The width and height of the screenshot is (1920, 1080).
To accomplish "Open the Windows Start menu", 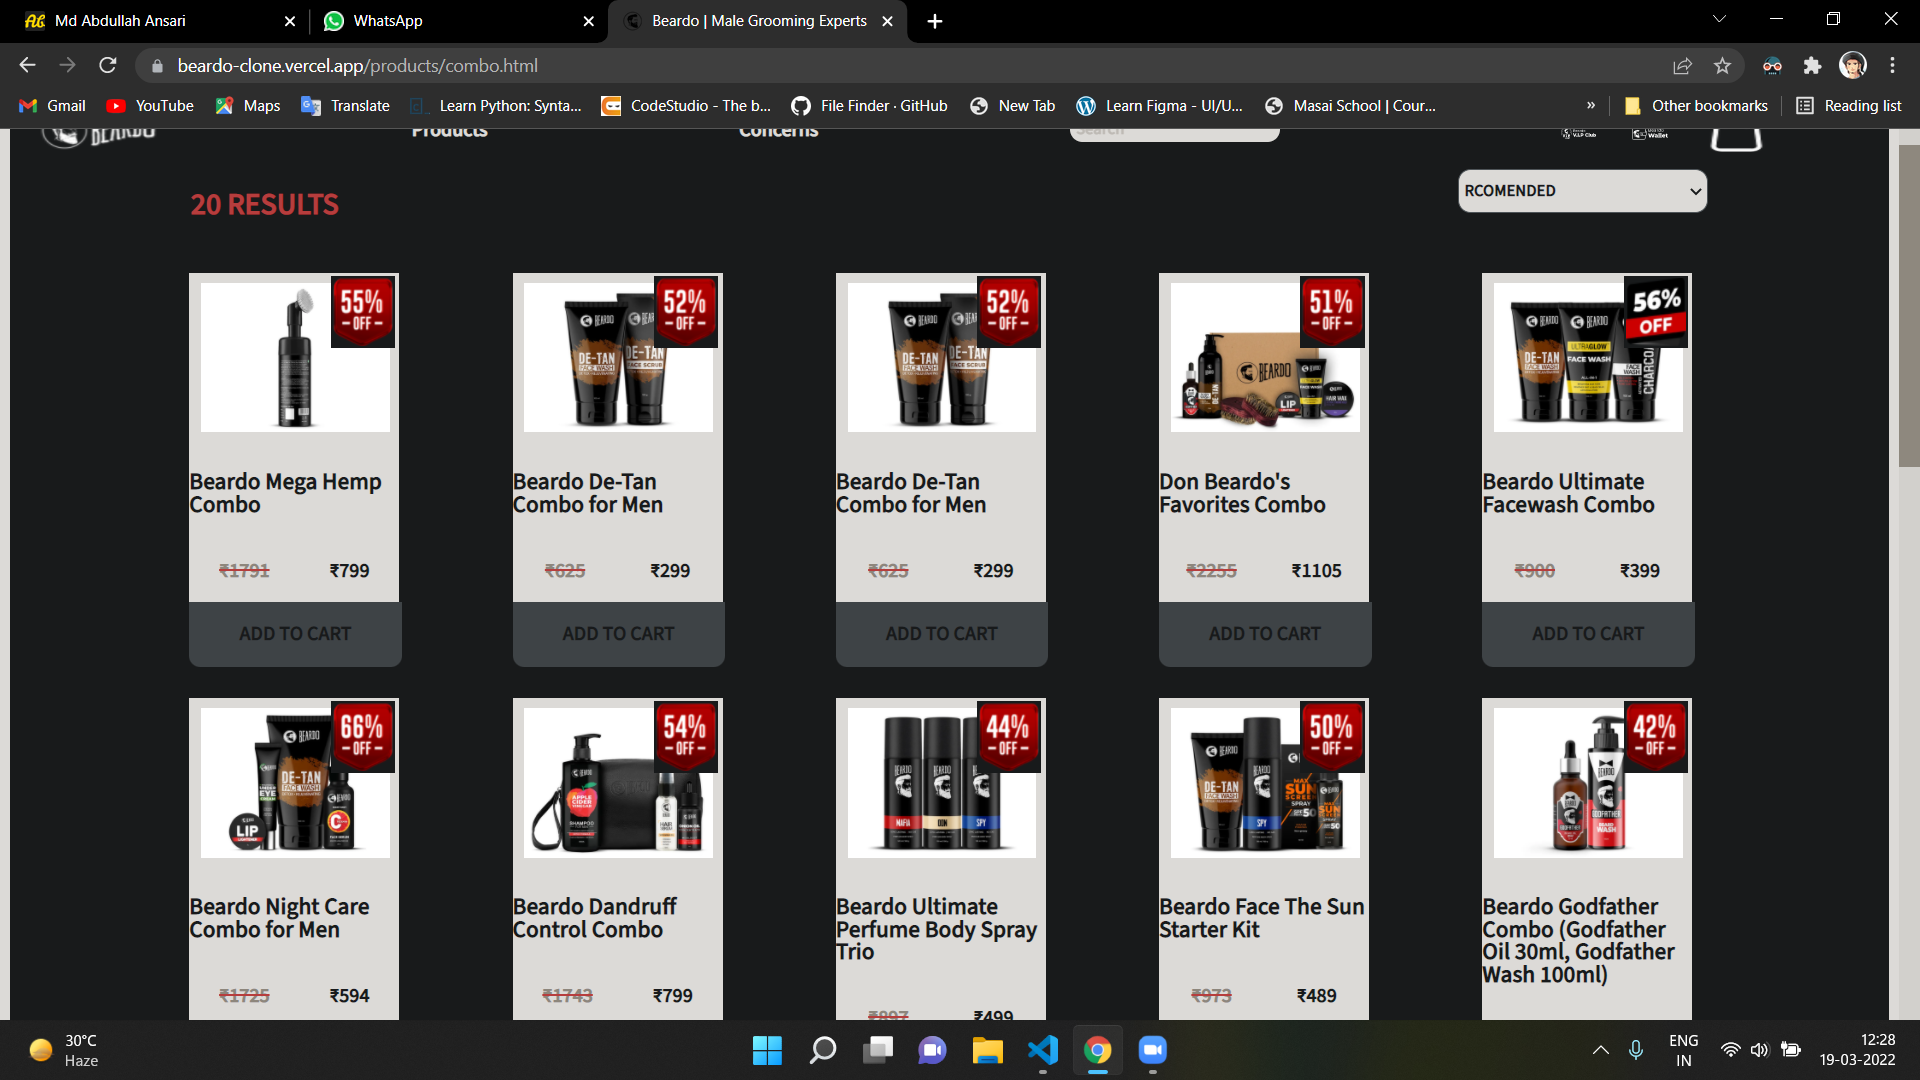I will point(767,1050).
